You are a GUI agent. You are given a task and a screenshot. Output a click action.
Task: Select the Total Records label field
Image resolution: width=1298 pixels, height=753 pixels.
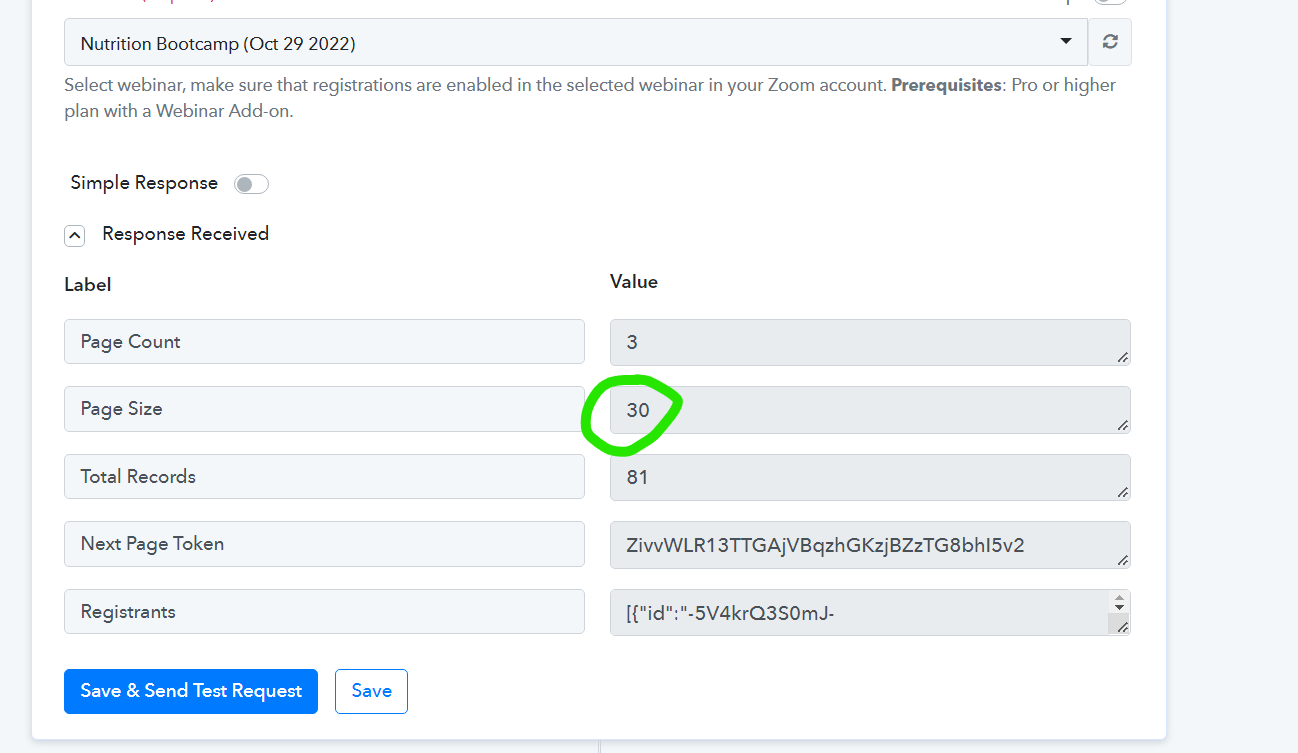[x=324, y=477]
